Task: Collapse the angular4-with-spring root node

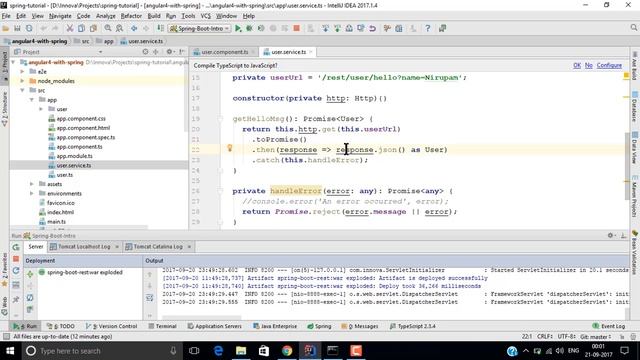Action: 13,62
